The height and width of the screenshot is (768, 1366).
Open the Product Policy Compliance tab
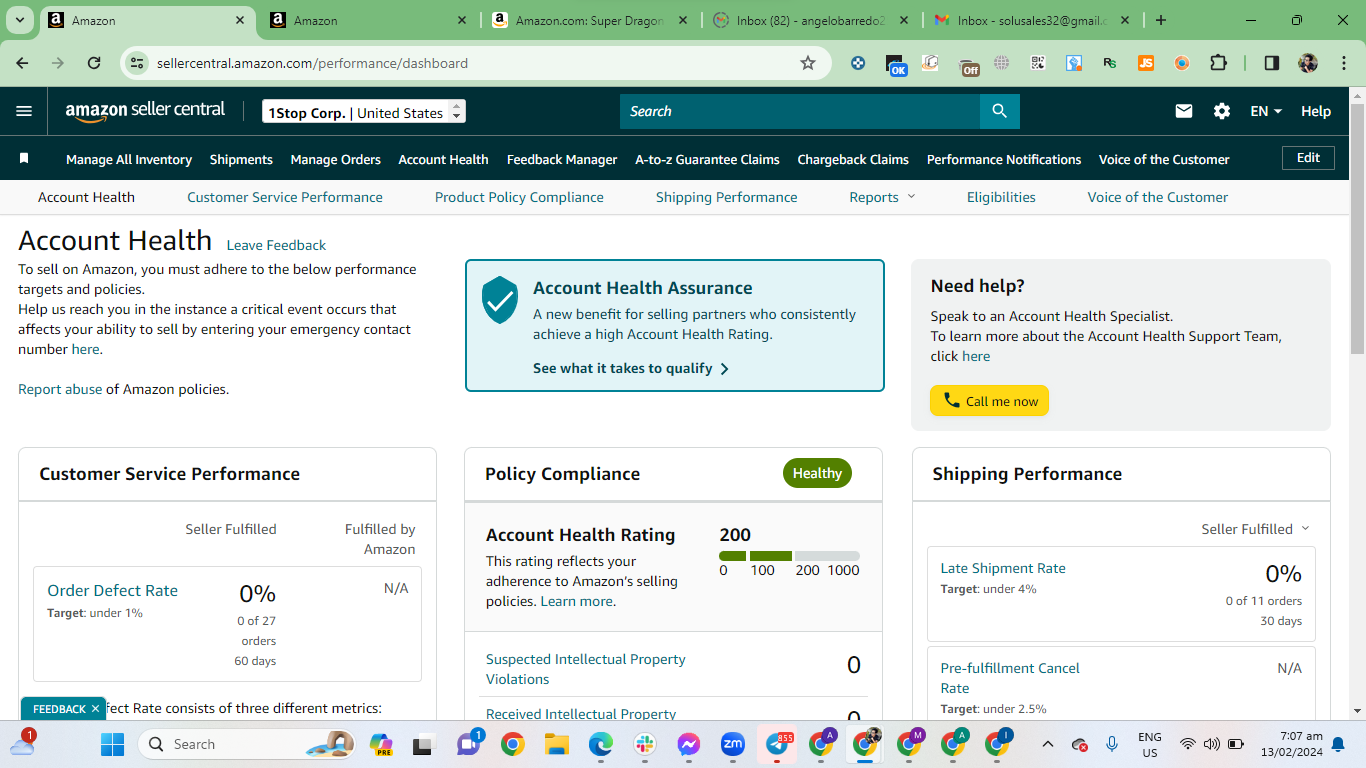(x=519, y=197)
